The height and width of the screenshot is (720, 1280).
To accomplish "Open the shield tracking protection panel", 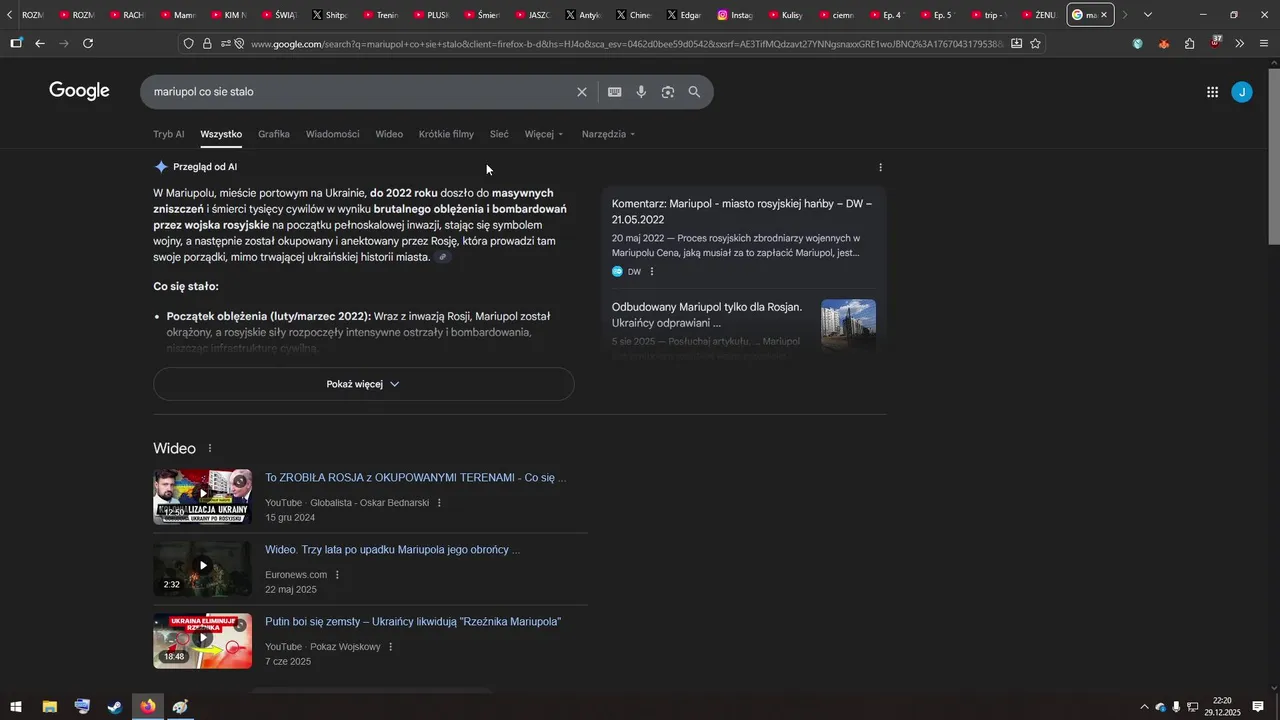I will [188, 43].
